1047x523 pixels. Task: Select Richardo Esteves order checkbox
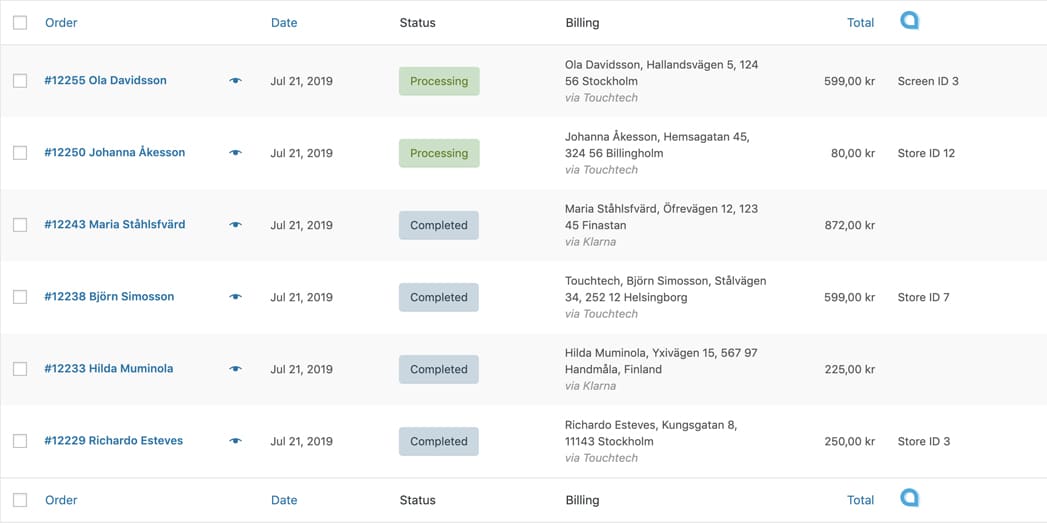(x=20, y=441)
